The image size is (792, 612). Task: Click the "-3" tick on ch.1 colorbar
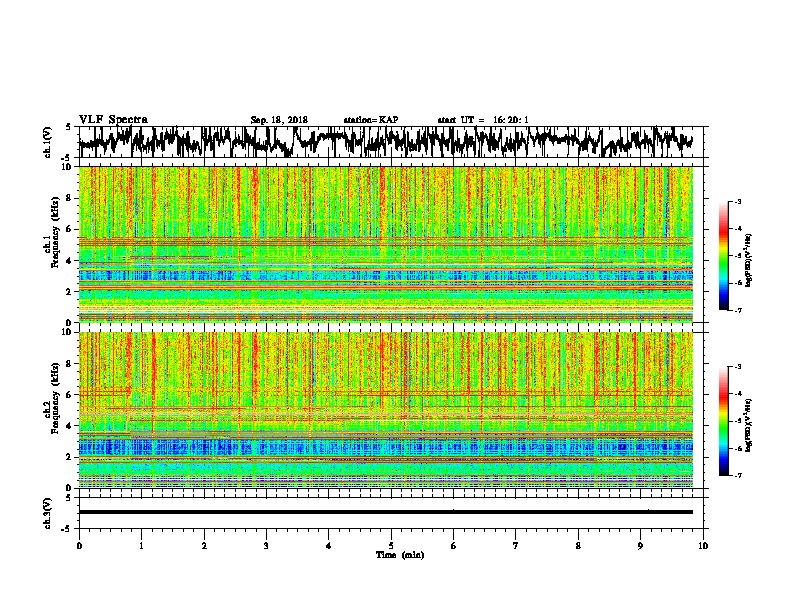click(738, 202)
